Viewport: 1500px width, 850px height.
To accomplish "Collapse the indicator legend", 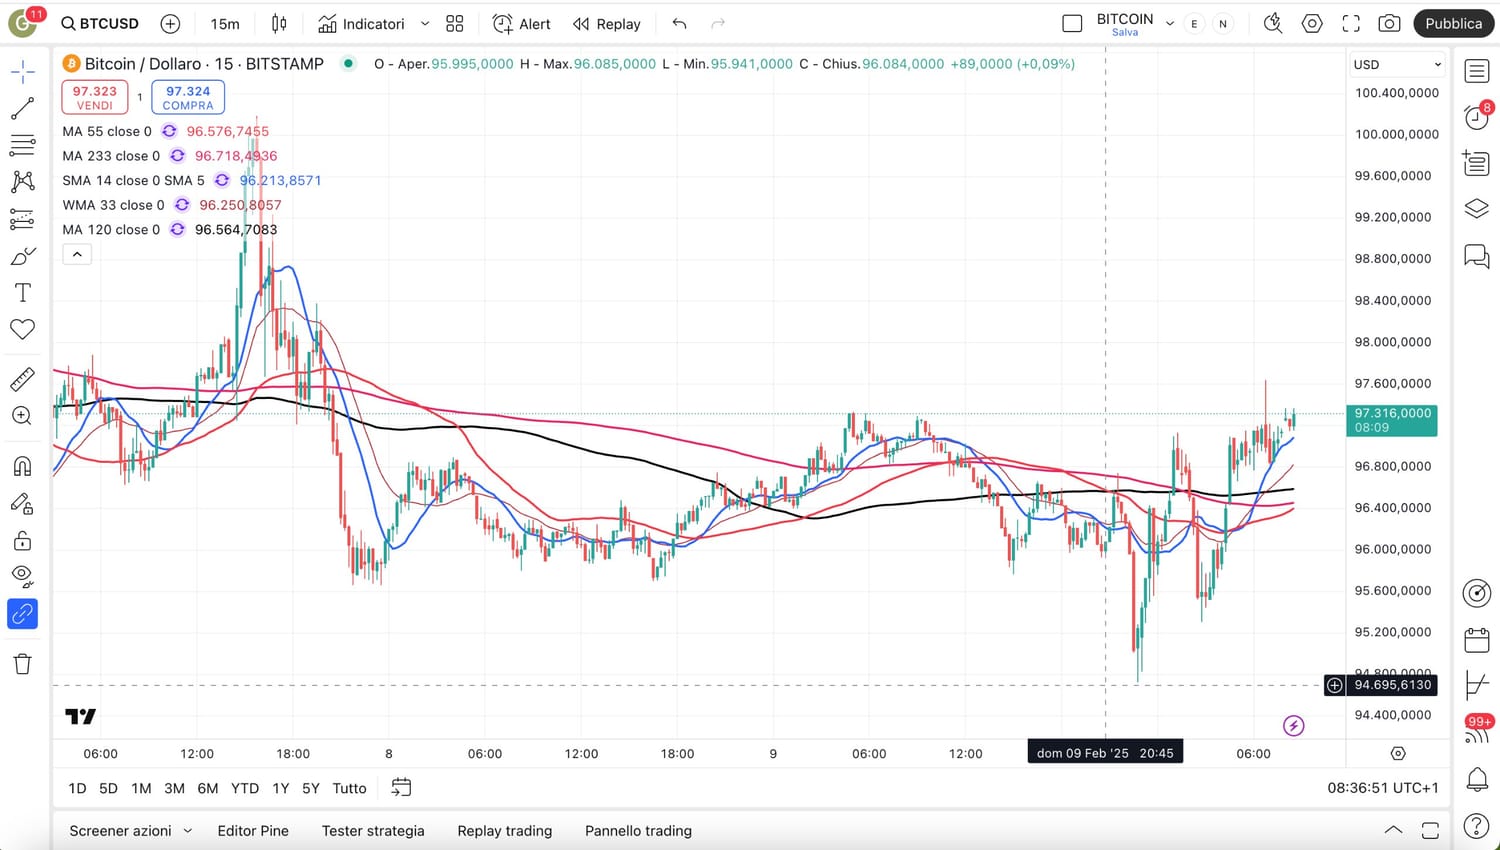I will pos(77,254).
